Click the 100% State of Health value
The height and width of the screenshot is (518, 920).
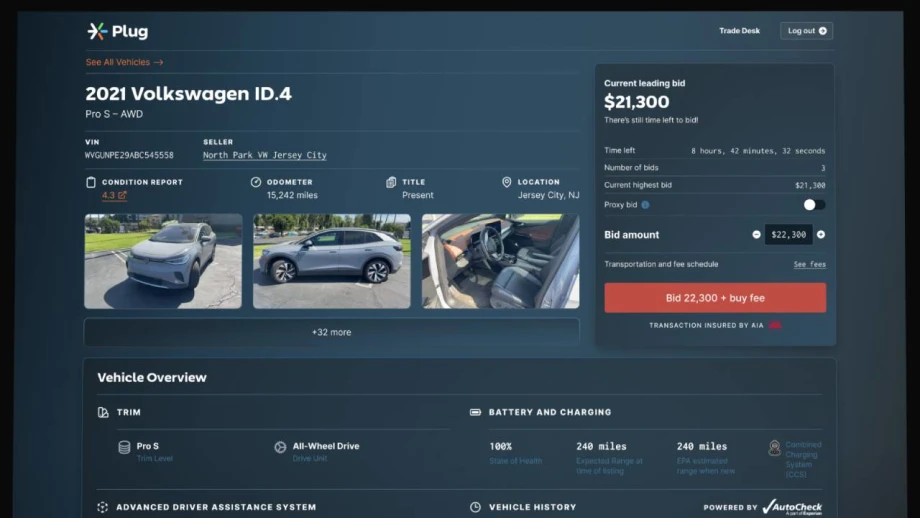click(x=500, y=446)
